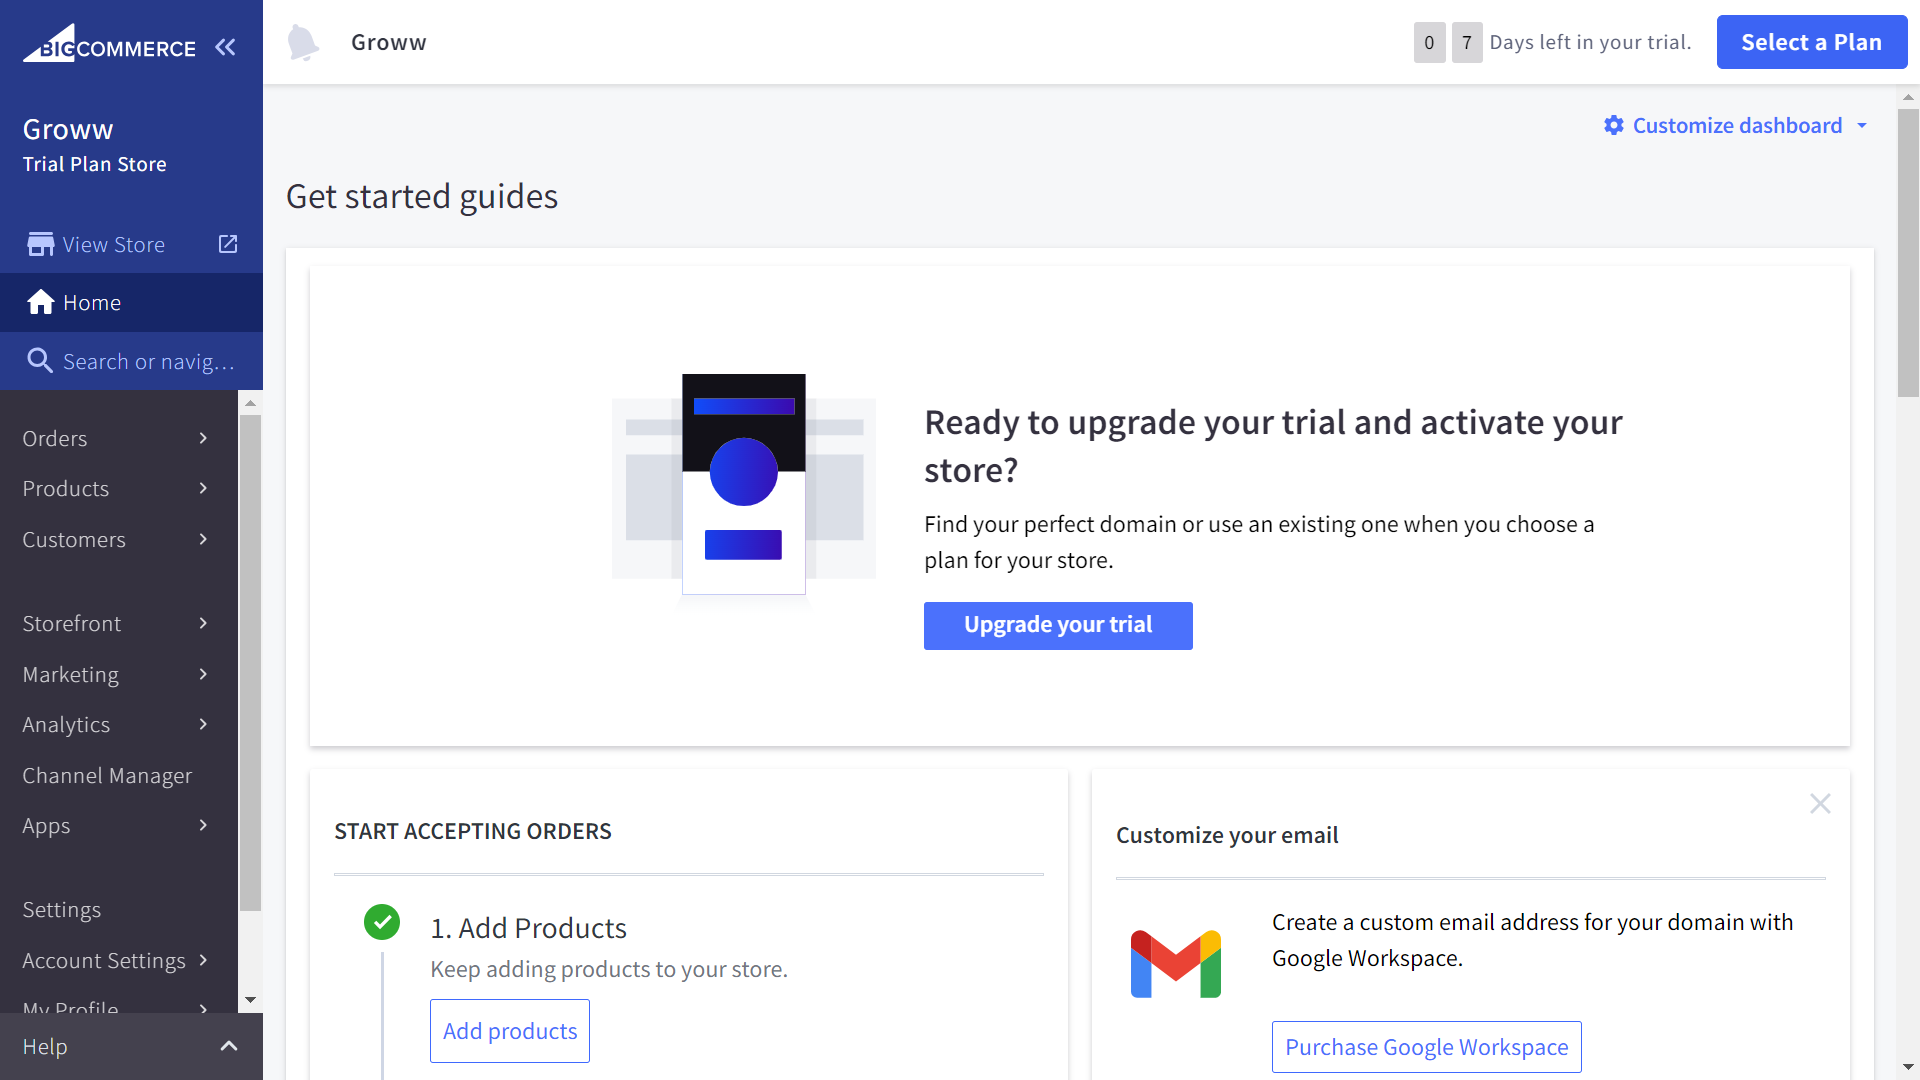Click the Customize dashboard gear icon
The image size is (1920, 1080).
(x=1613, y=126)
